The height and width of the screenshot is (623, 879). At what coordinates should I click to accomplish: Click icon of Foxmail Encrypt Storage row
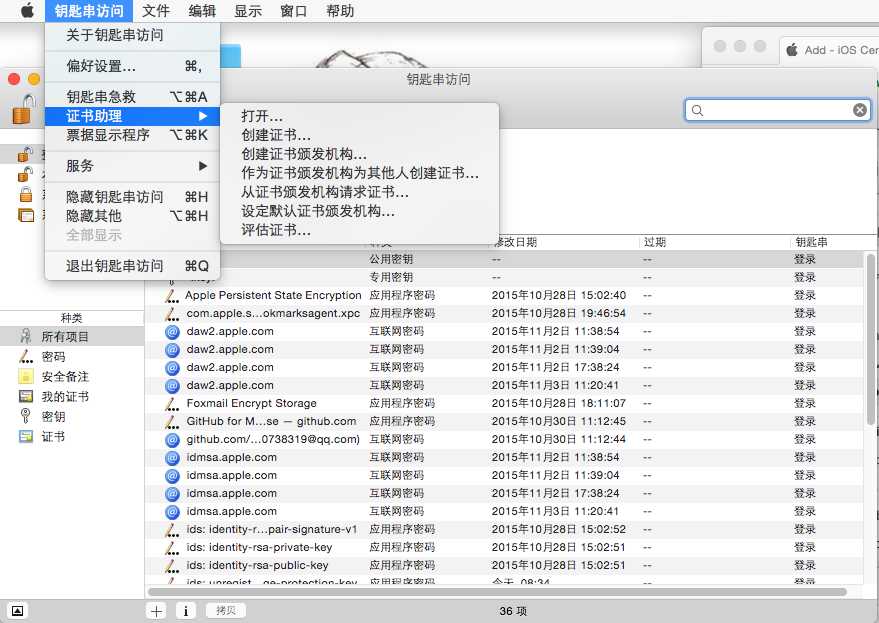click(x=172, y=404)
